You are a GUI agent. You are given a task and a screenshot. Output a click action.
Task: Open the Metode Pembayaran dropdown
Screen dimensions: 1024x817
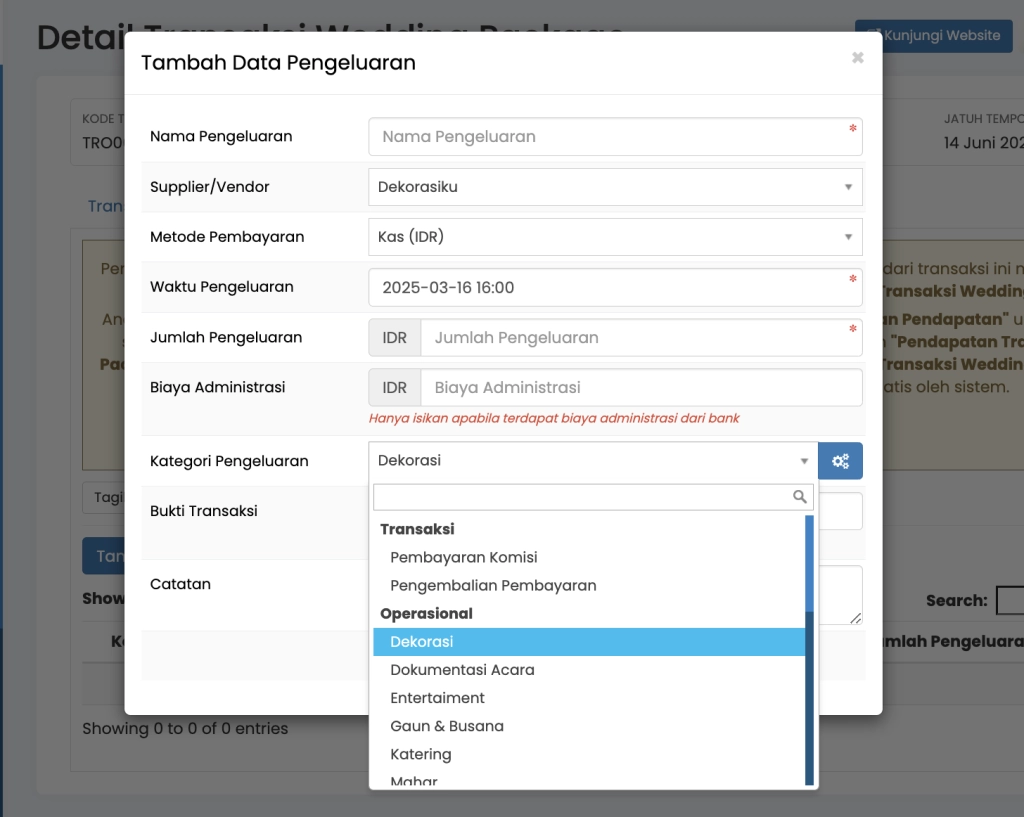point(614,237)
